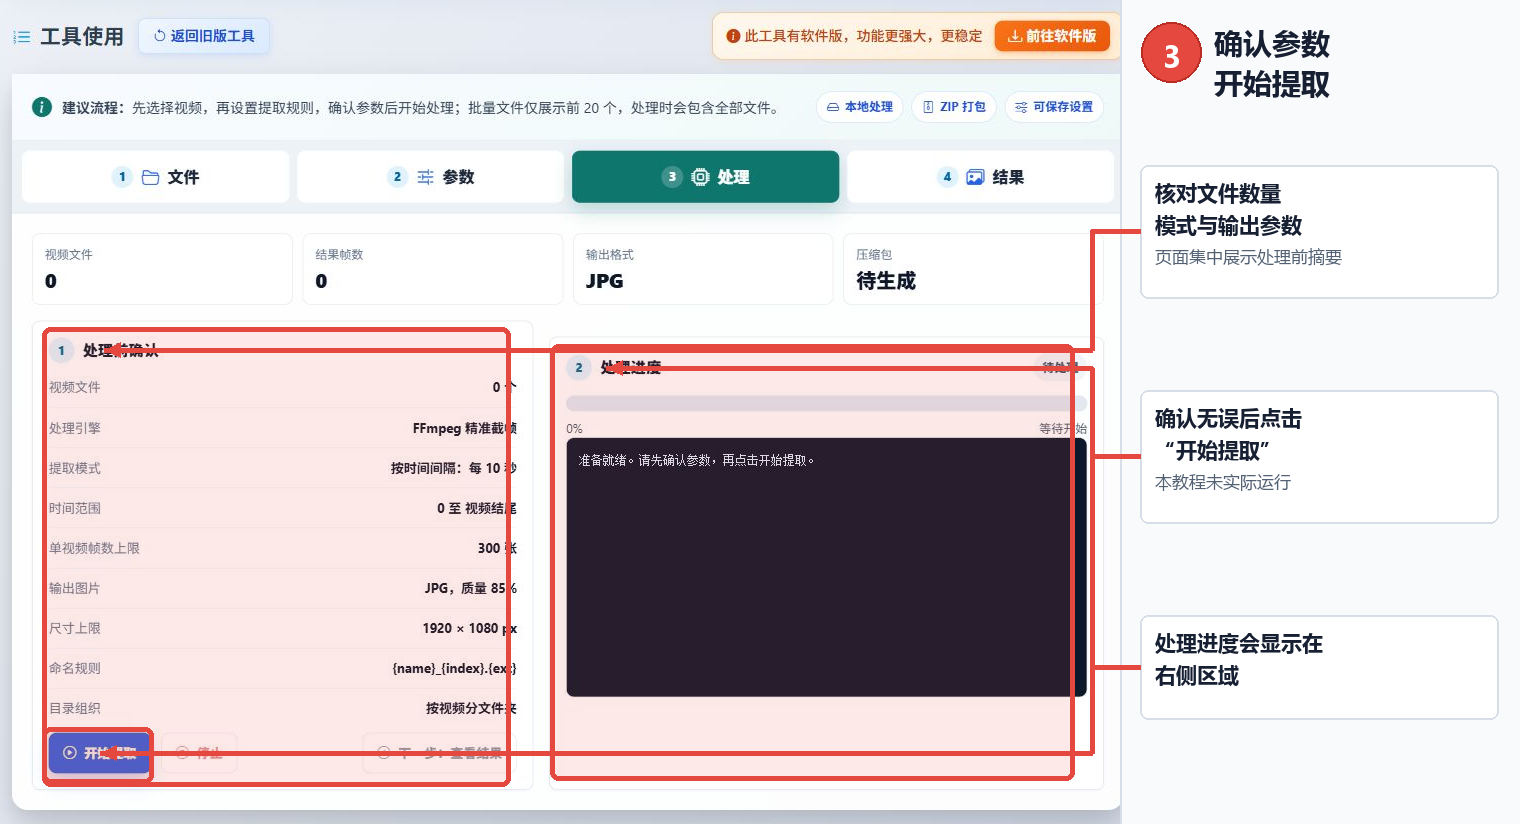Click the 返回旧版工具 button
This screenshot has width=1520, height=824.
click(x=204, y=36)
